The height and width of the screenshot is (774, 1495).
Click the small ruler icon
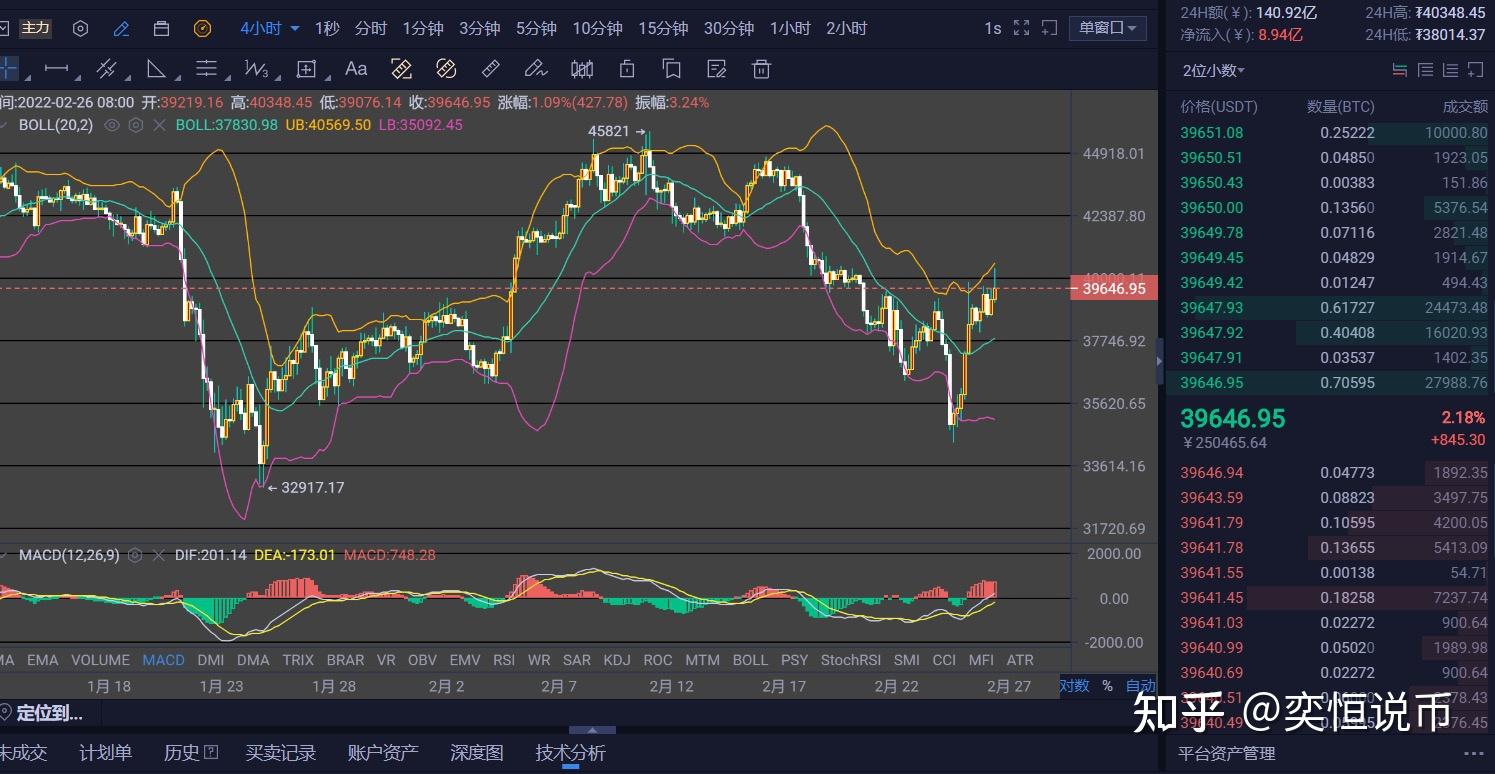click(491, 69)
